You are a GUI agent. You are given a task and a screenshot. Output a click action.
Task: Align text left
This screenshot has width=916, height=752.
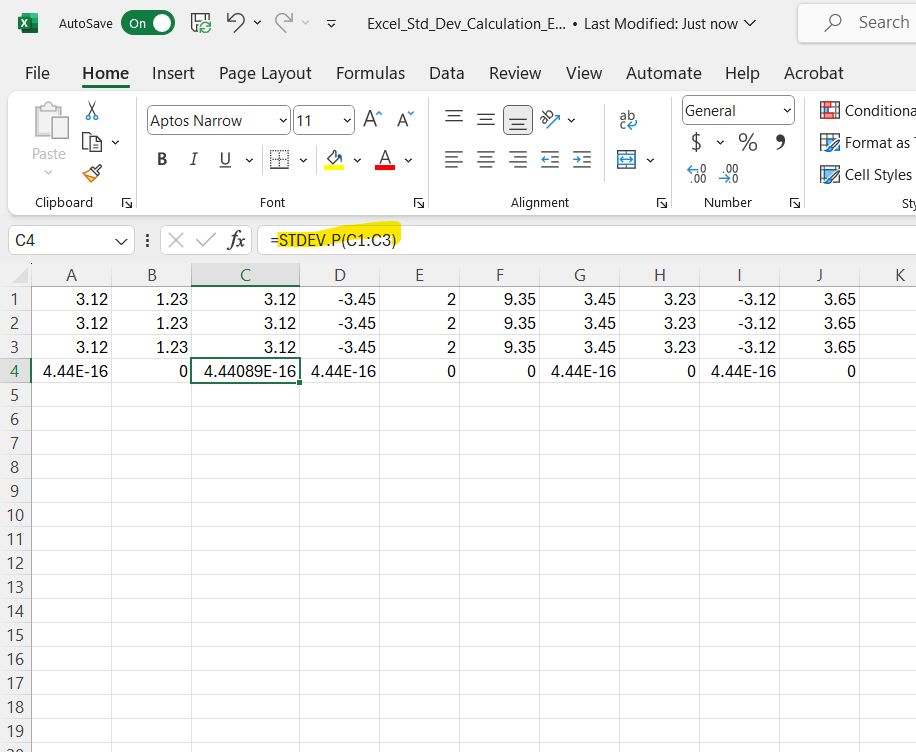pos(454,159)
